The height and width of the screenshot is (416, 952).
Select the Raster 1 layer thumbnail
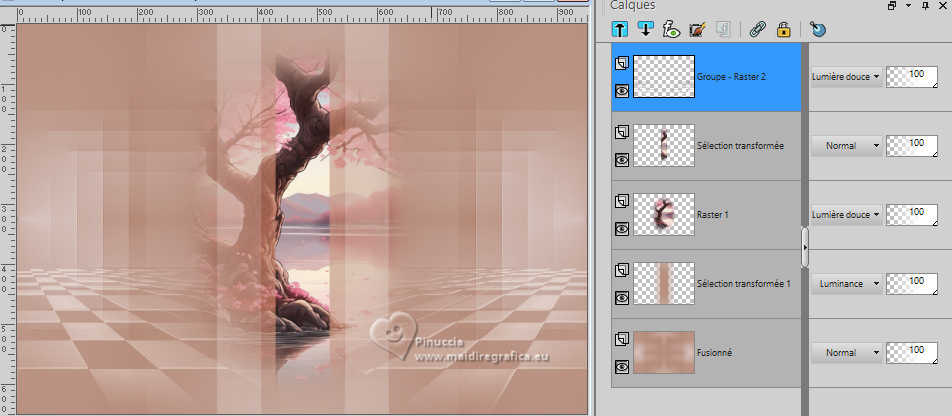(664, 214)
